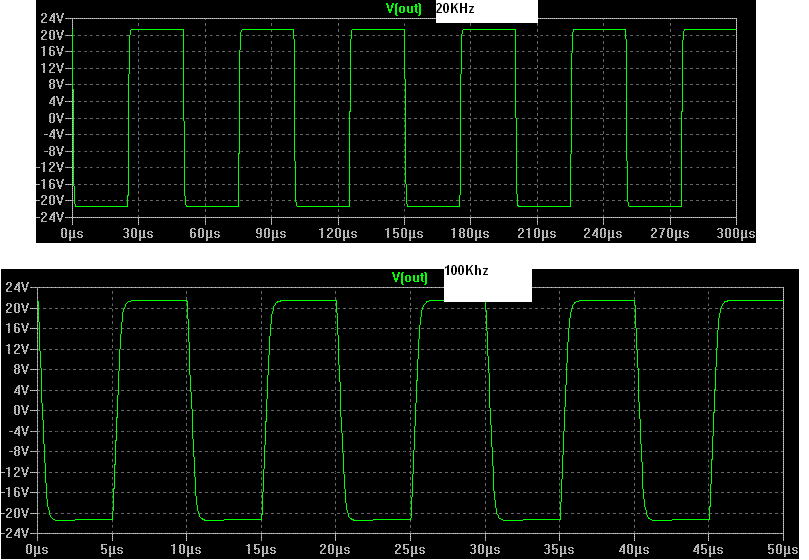Click the -4V axis label in 20KHz plot
Viewport: 809px width, 560px height.
(54, 135)
